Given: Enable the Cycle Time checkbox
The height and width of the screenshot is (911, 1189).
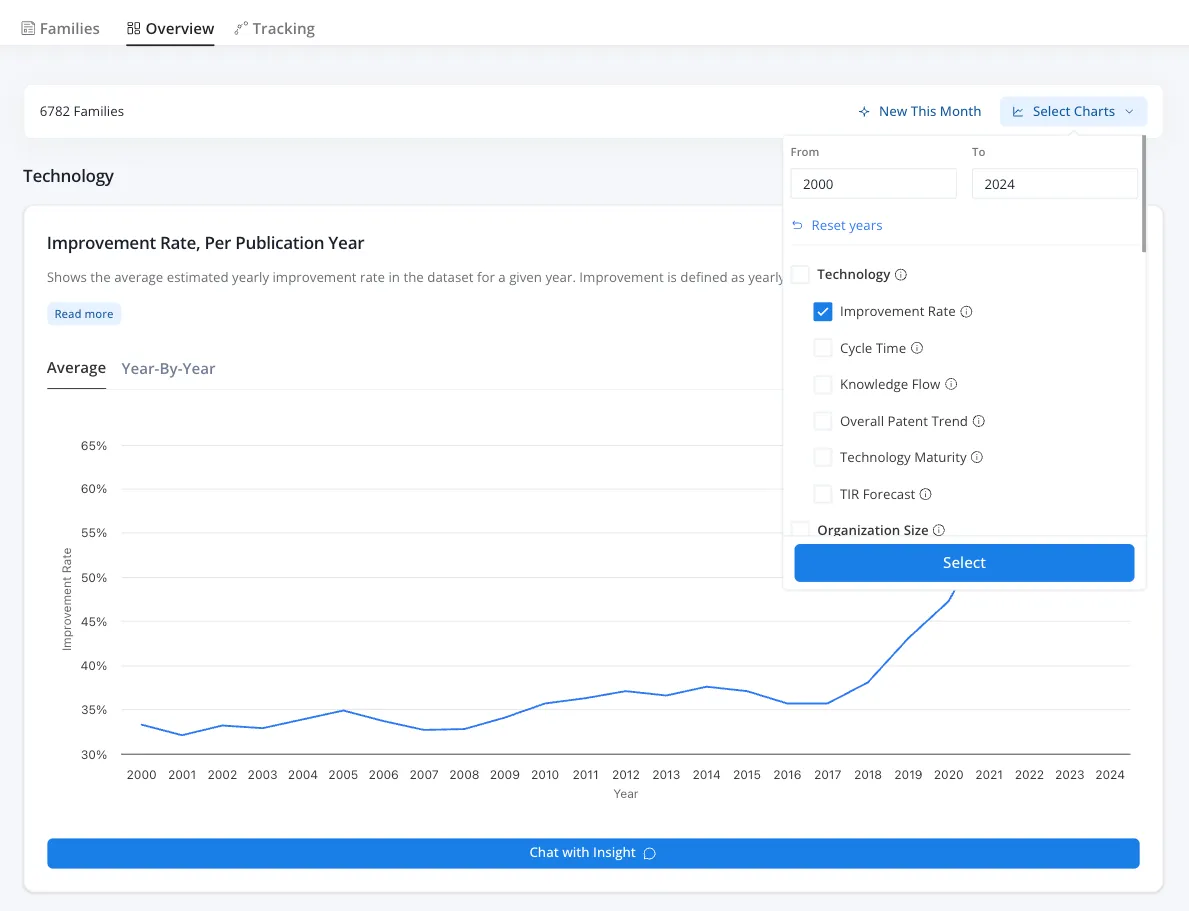Looking at the screenshot, I should pos(823,348).
